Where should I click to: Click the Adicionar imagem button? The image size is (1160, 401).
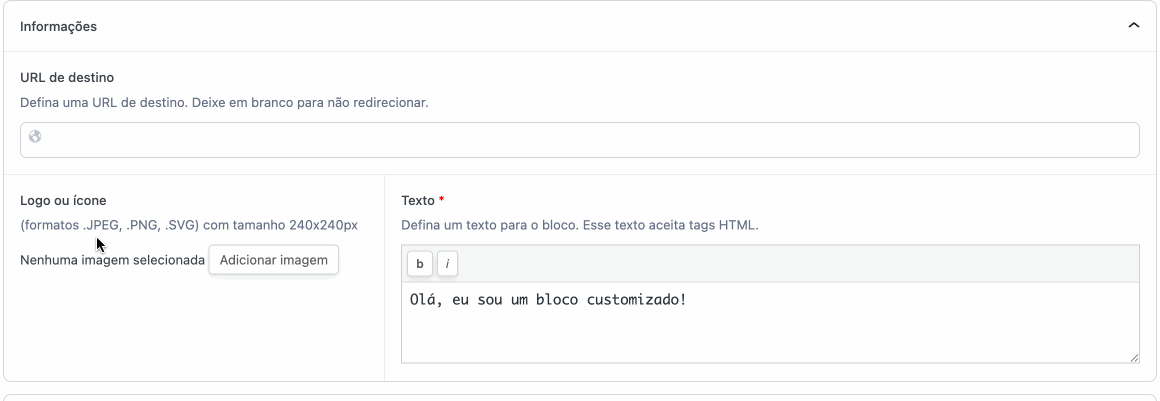273,260
